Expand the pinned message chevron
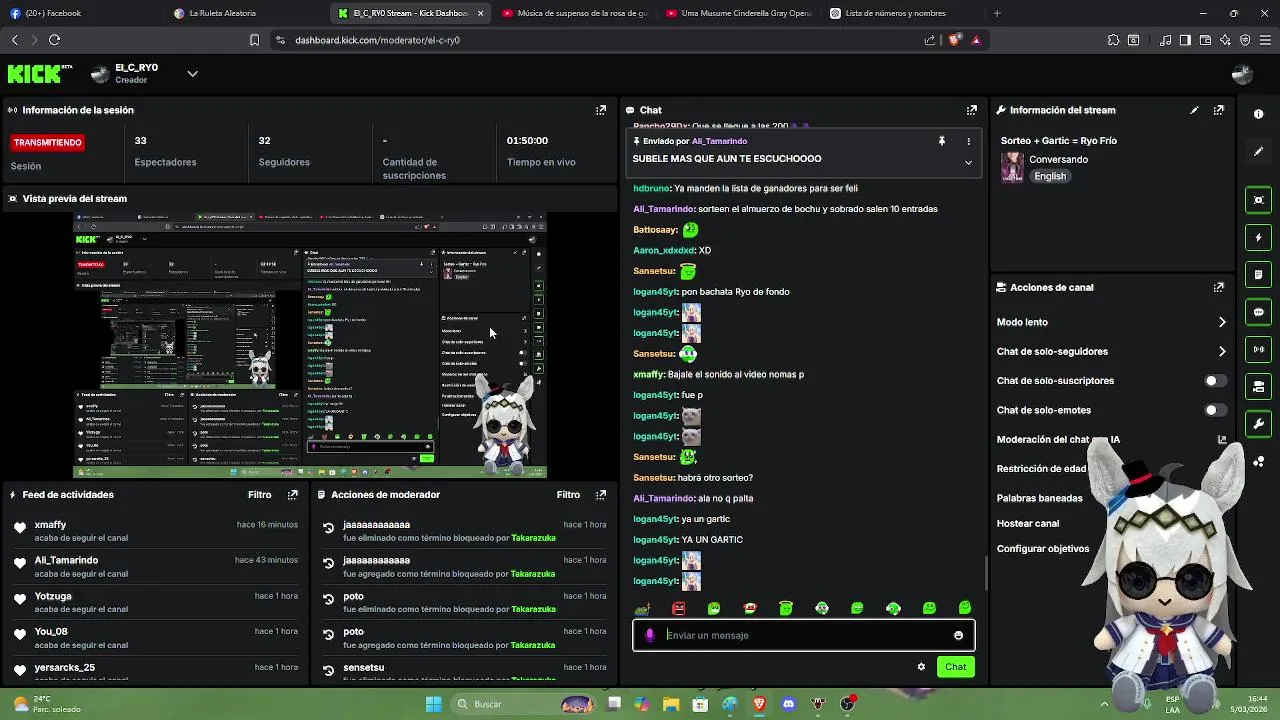 (968, 161)
